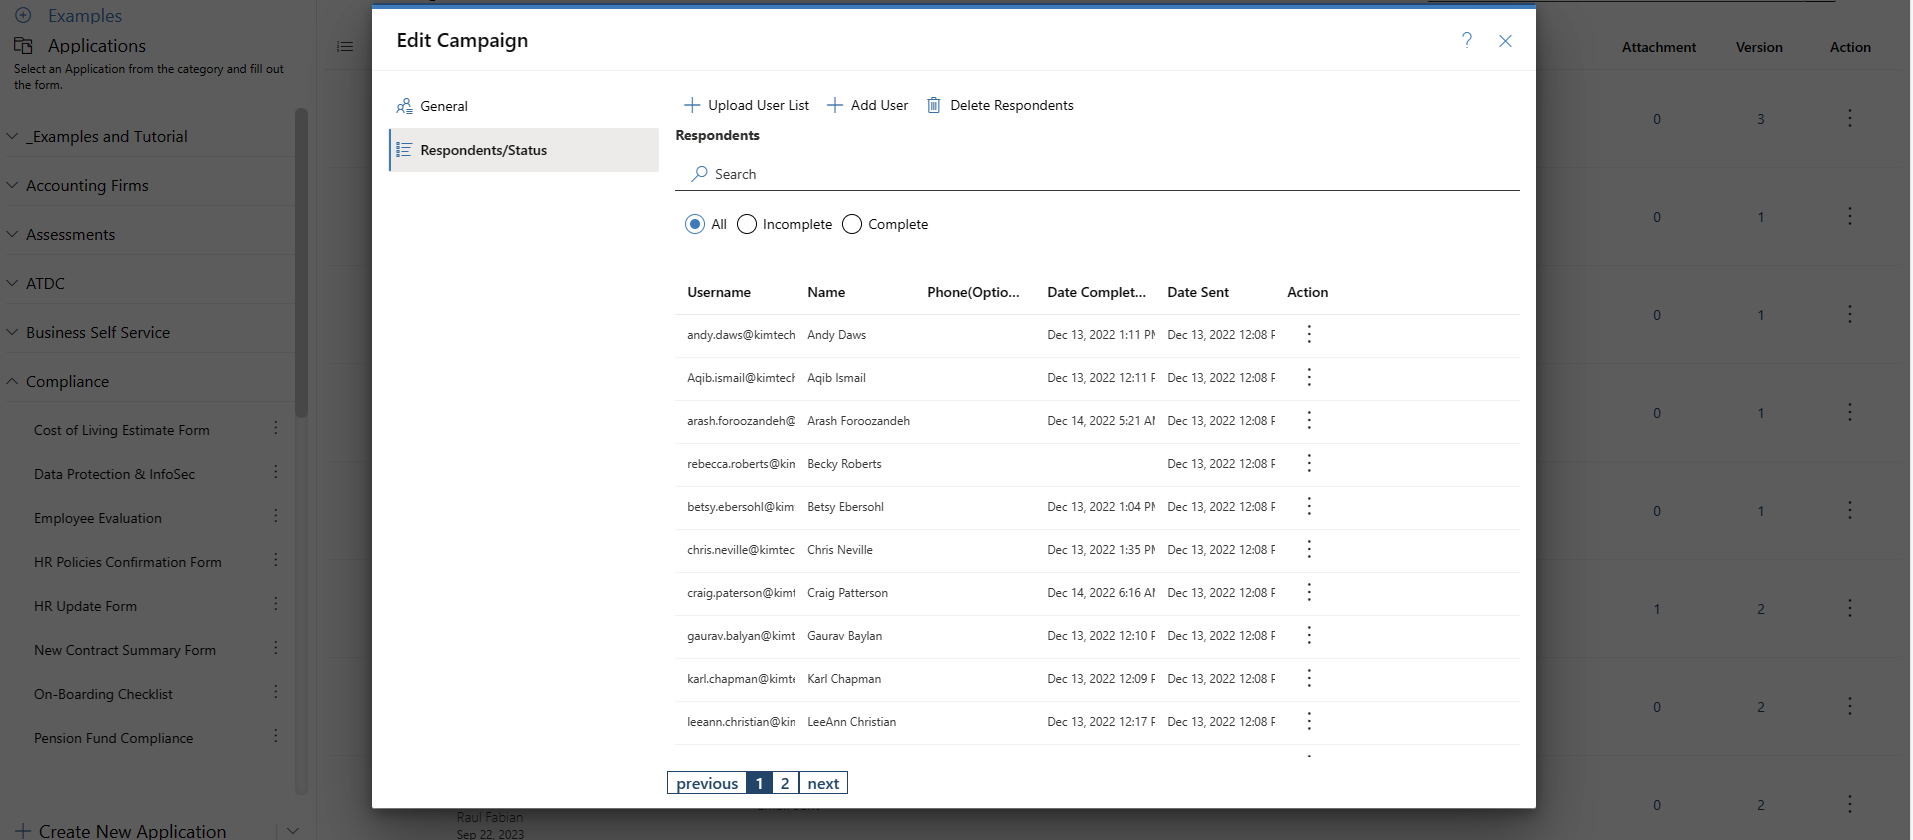This screenshot has height=840, width=1913.
Task: Open the help question mark icon
Action: (1466, 40)
